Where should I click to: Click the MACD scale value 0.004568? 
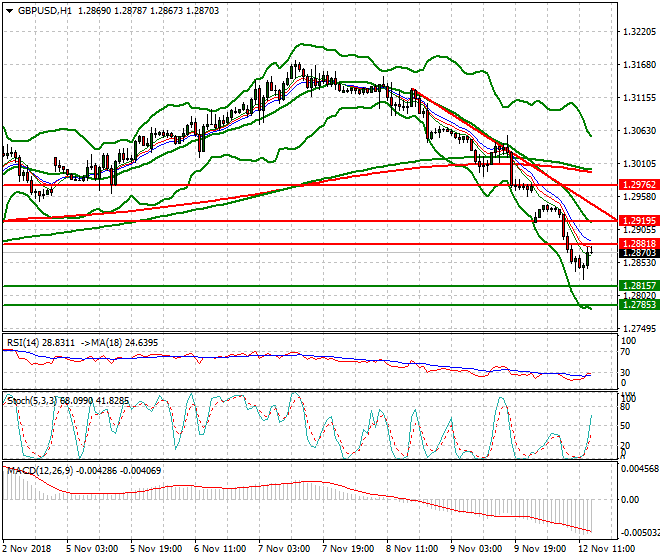(640, 469)
